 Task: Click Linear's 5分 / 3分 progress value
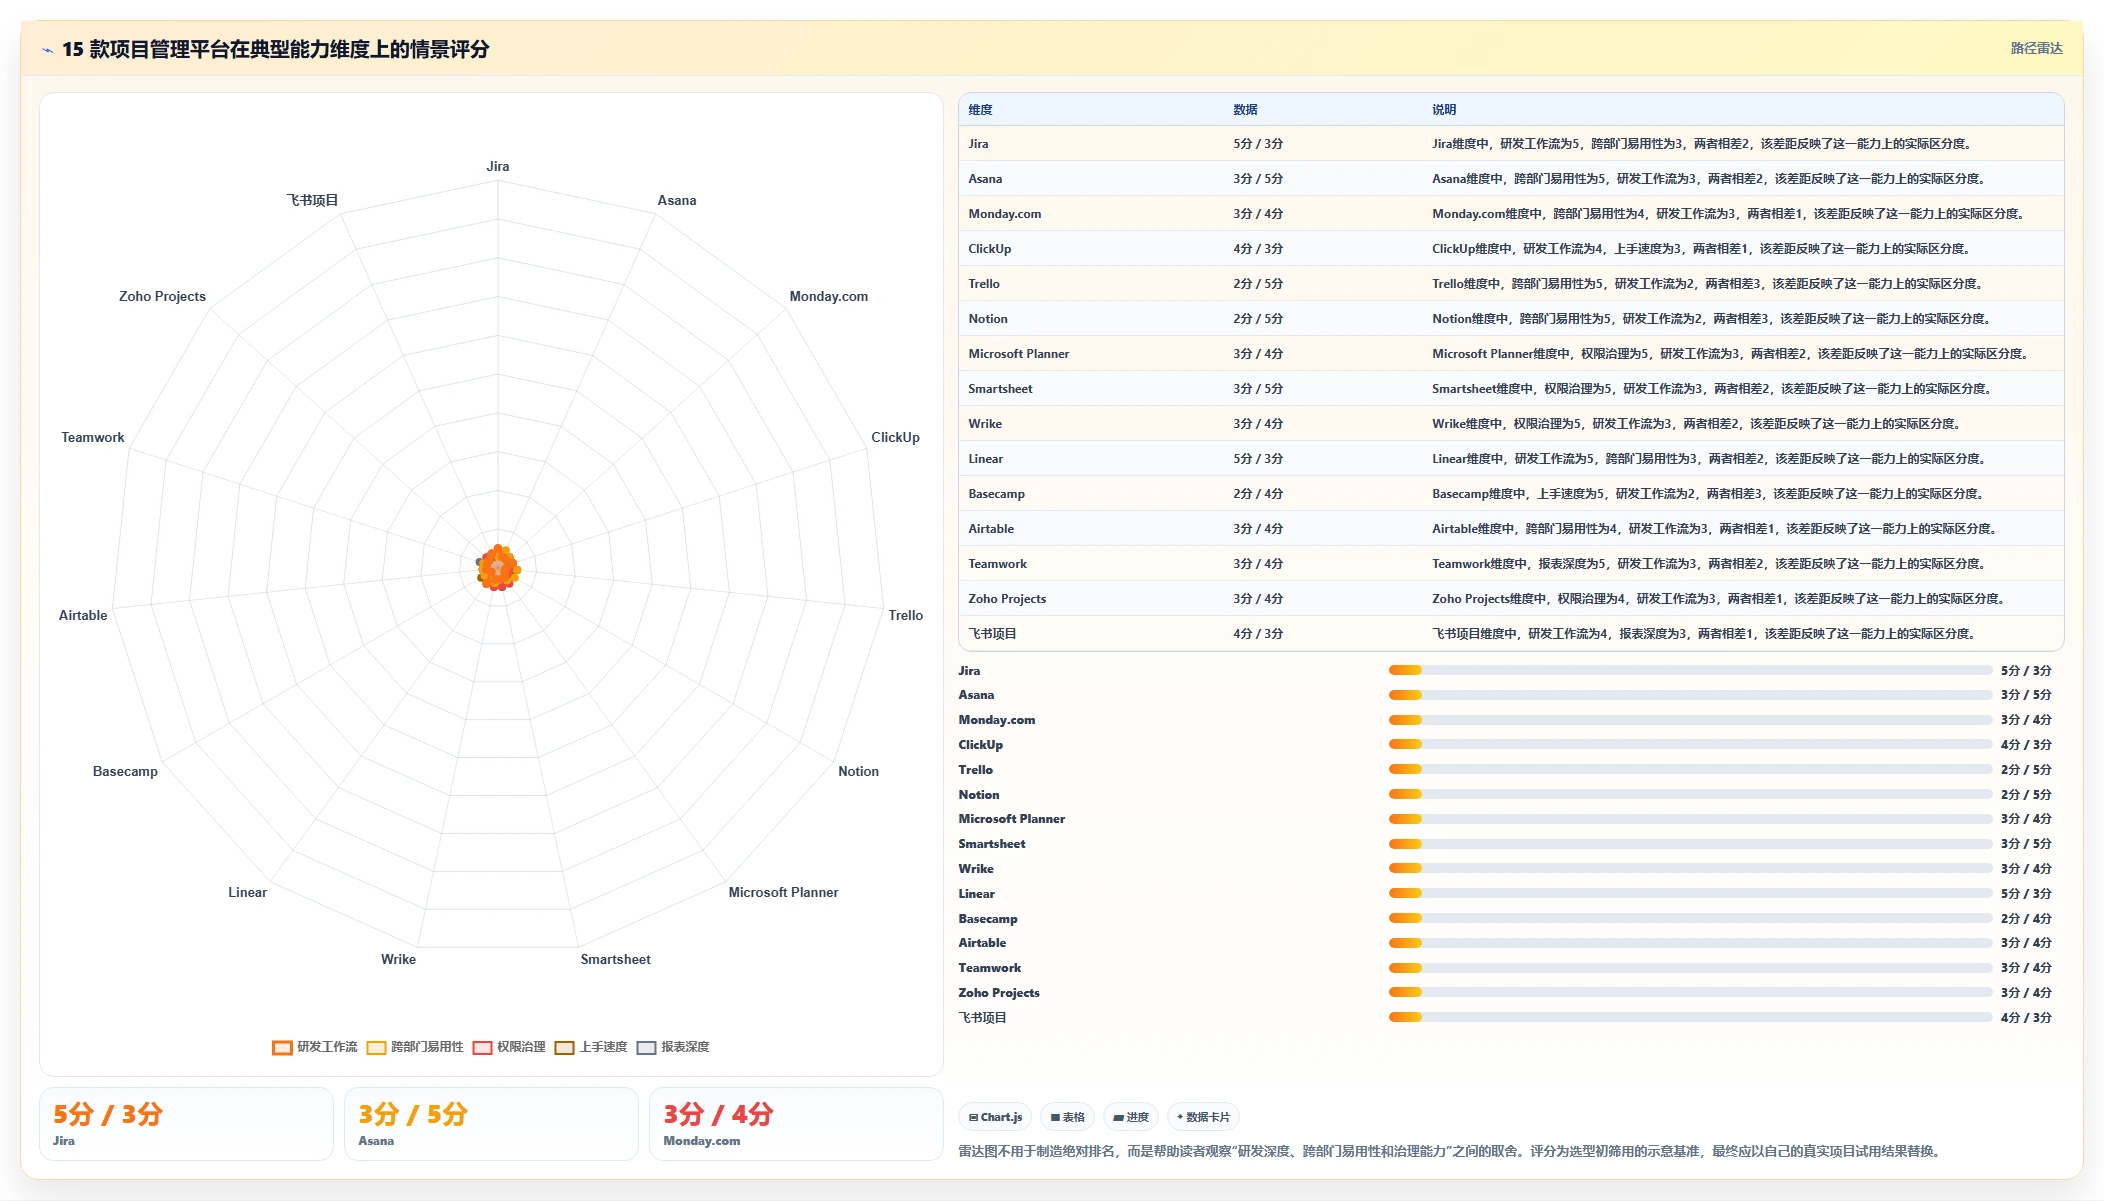tap(2026, 894)
